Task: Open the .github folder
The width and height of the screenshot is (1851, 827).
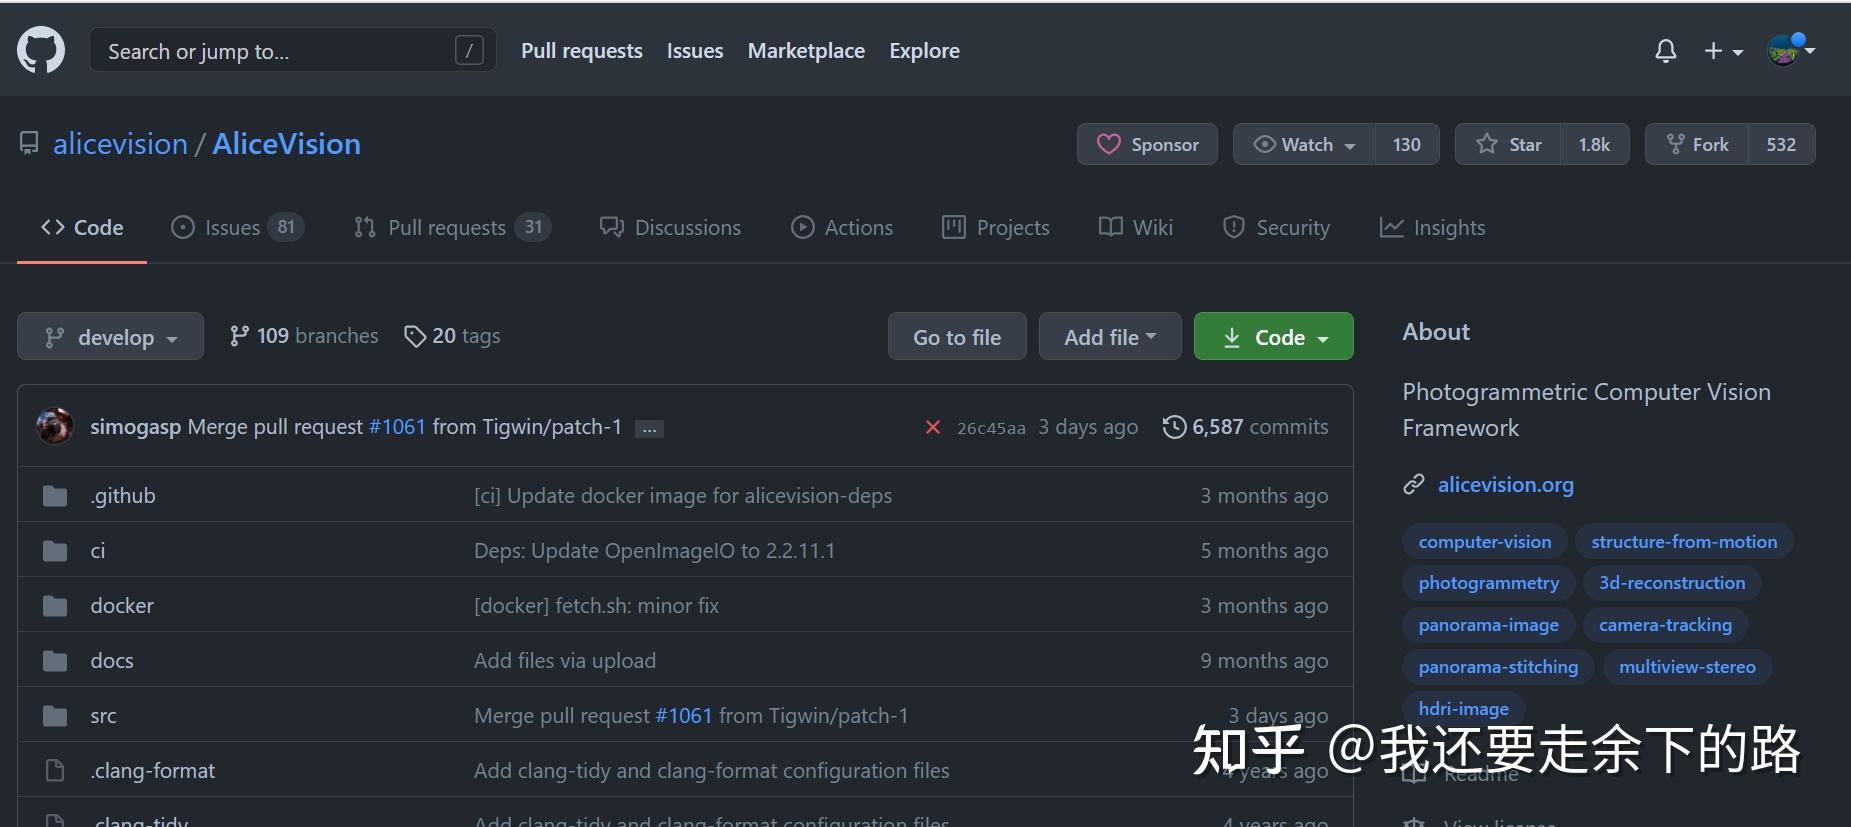Action: pyautogui.click(x=123, y=495)
